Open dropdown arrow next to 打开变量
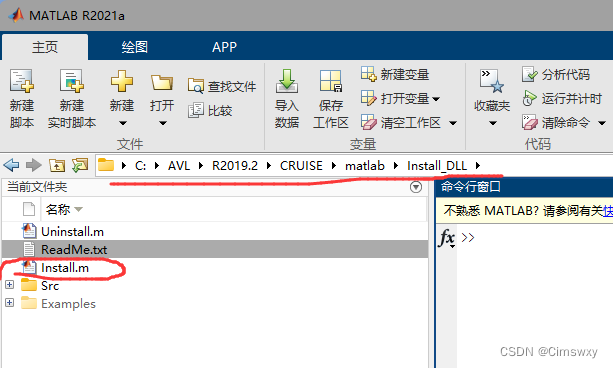Screen dimensions: 613x368 click(436, 99)
